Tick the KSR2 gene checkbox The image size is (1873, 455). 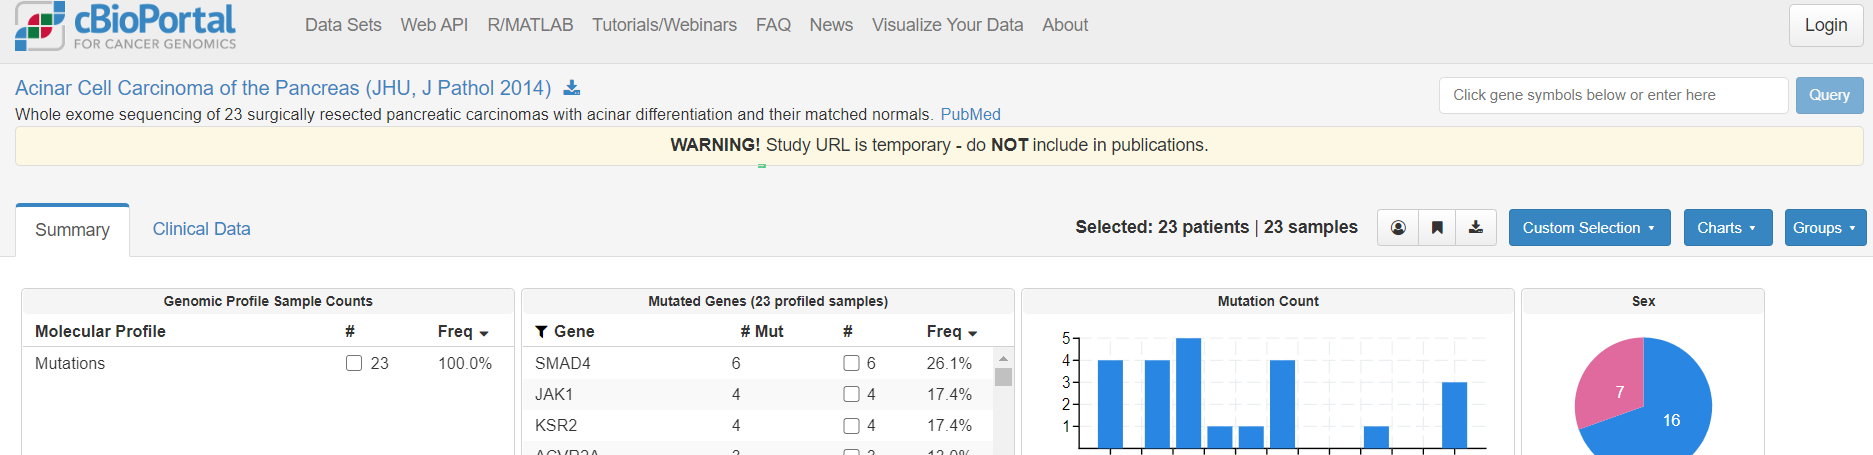851,425
